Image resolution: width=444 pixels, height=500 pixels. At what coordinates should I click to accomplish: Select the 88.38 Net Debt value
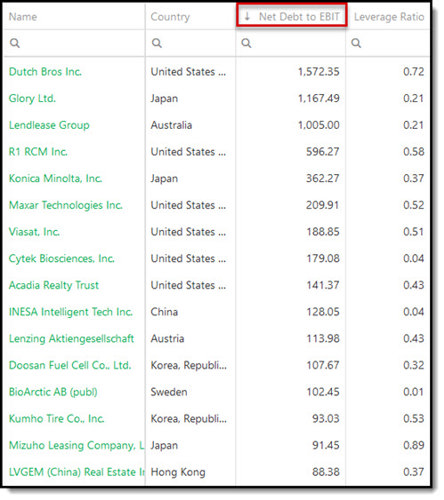[x=326, y=472]
